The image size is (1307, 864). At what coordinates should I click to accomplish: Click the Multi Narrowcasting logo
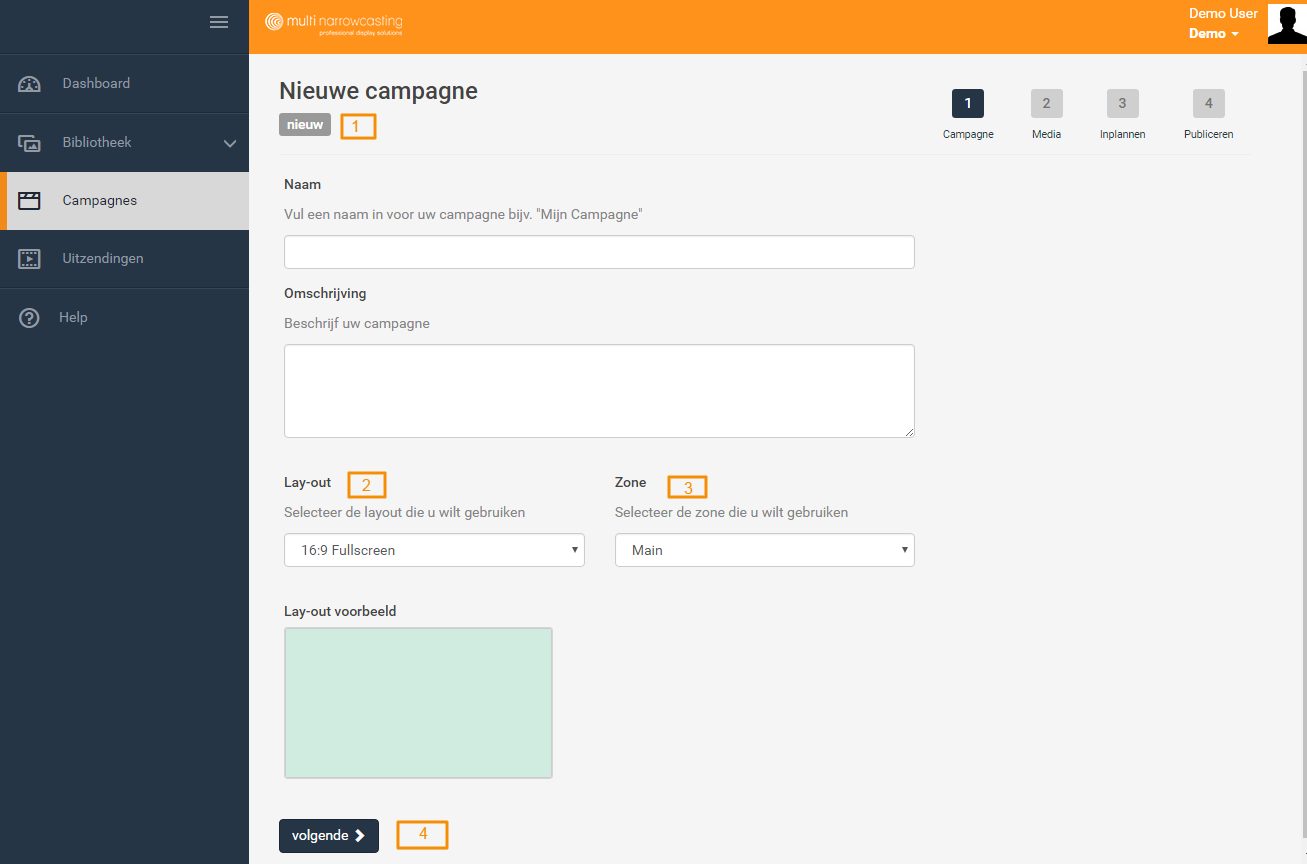(x=334, y=23)
